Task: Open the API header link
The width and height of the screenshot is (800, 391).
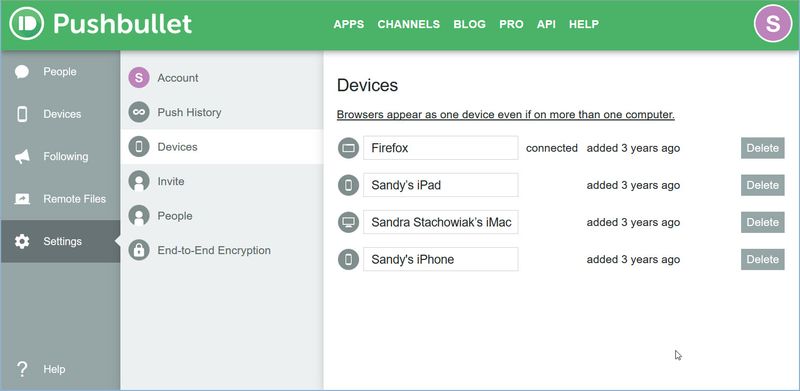Action: click(x=546, y=24)
